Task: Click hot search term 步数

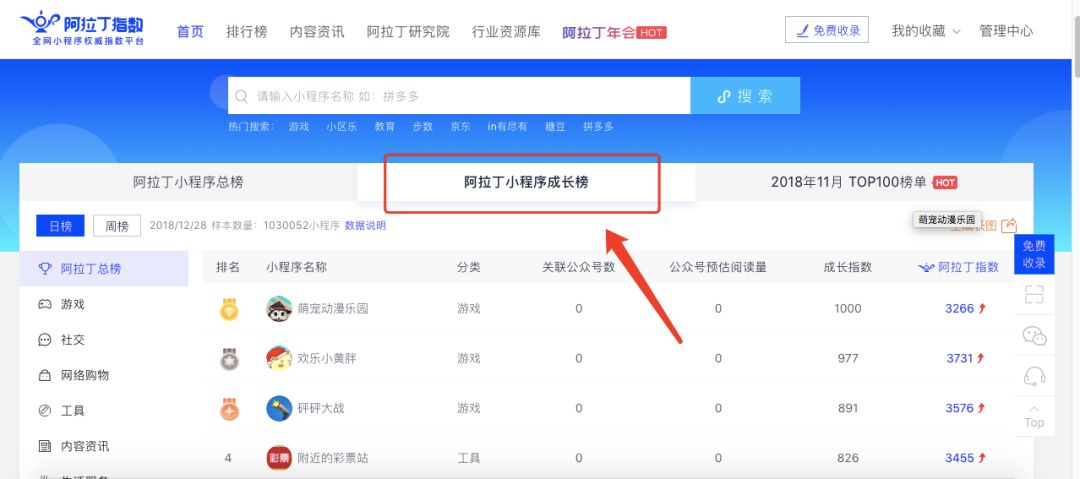Action: point(422,127)
